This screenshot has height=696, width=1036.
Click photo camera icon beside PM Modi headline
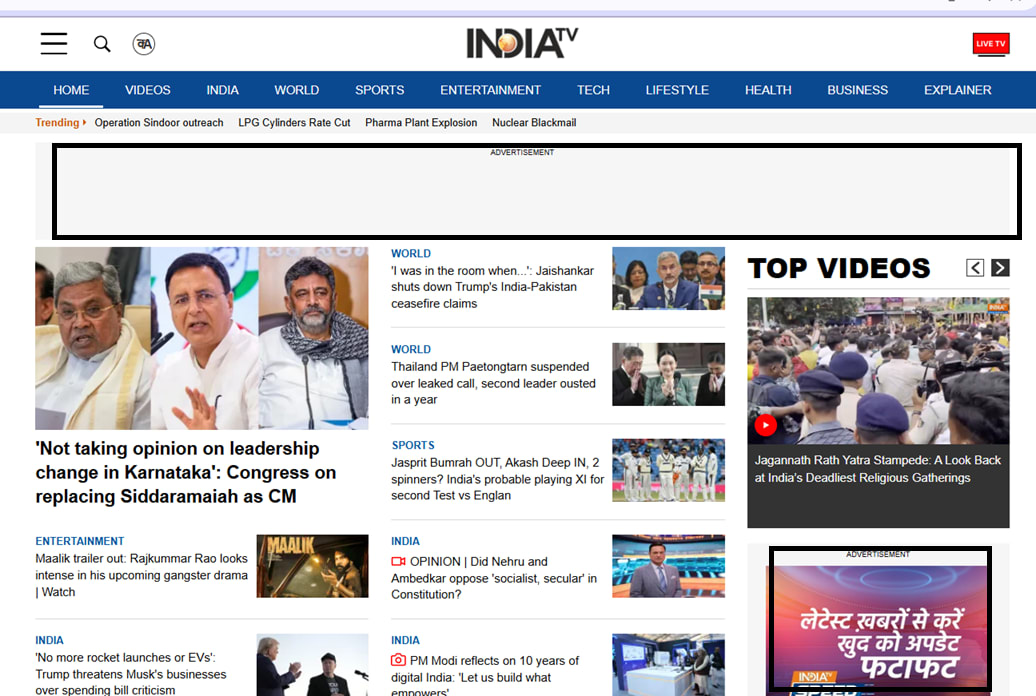click(398, 660)
